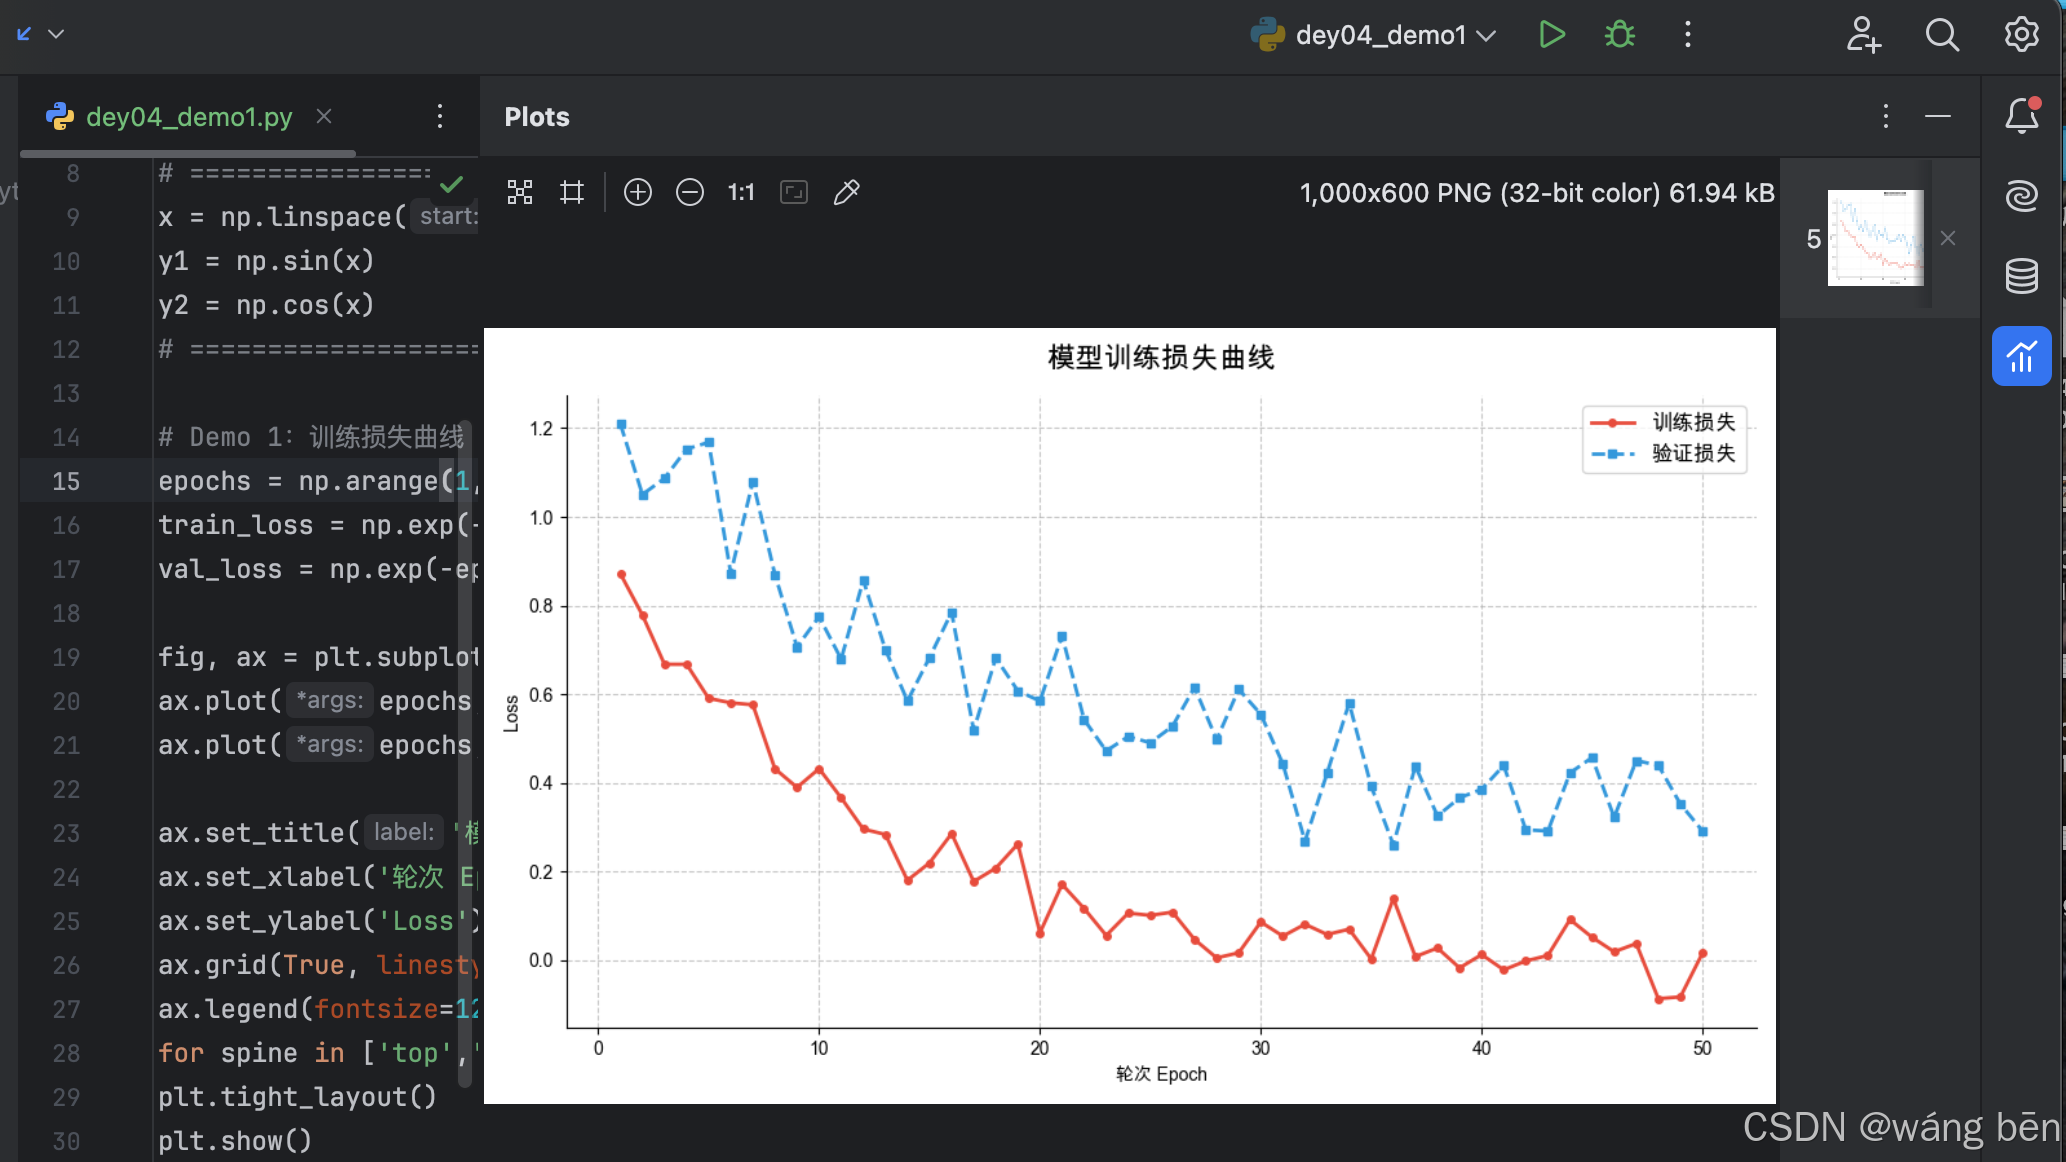Expand the dey04_demo1 run configuration dropdown
The height and width of the screenshot is (1162, 2066).
point(1486,36)
